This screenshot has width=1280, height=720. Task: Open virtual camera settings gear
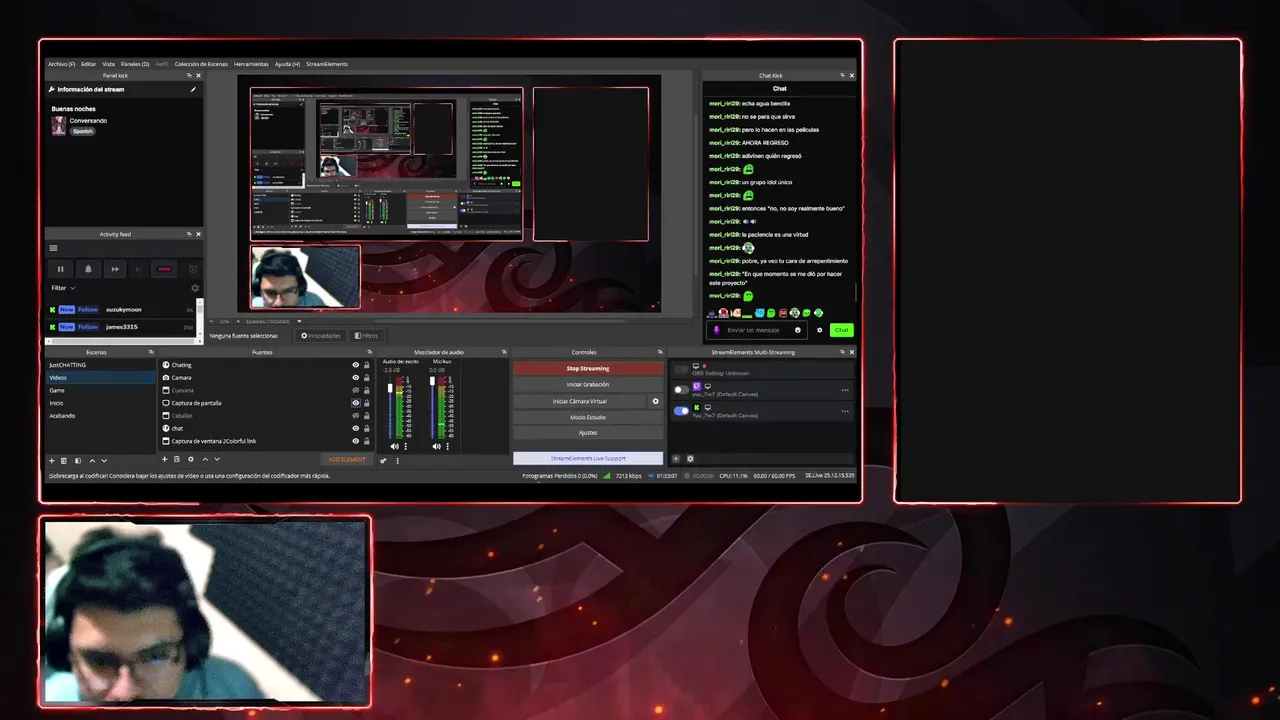click(656, 401)
